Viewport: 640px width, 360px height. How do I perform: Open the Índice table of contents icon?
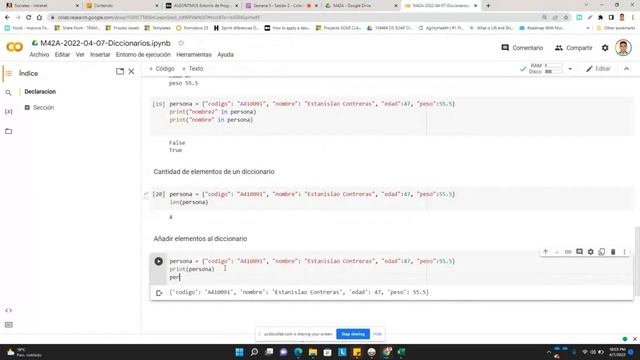coord(9,73)
